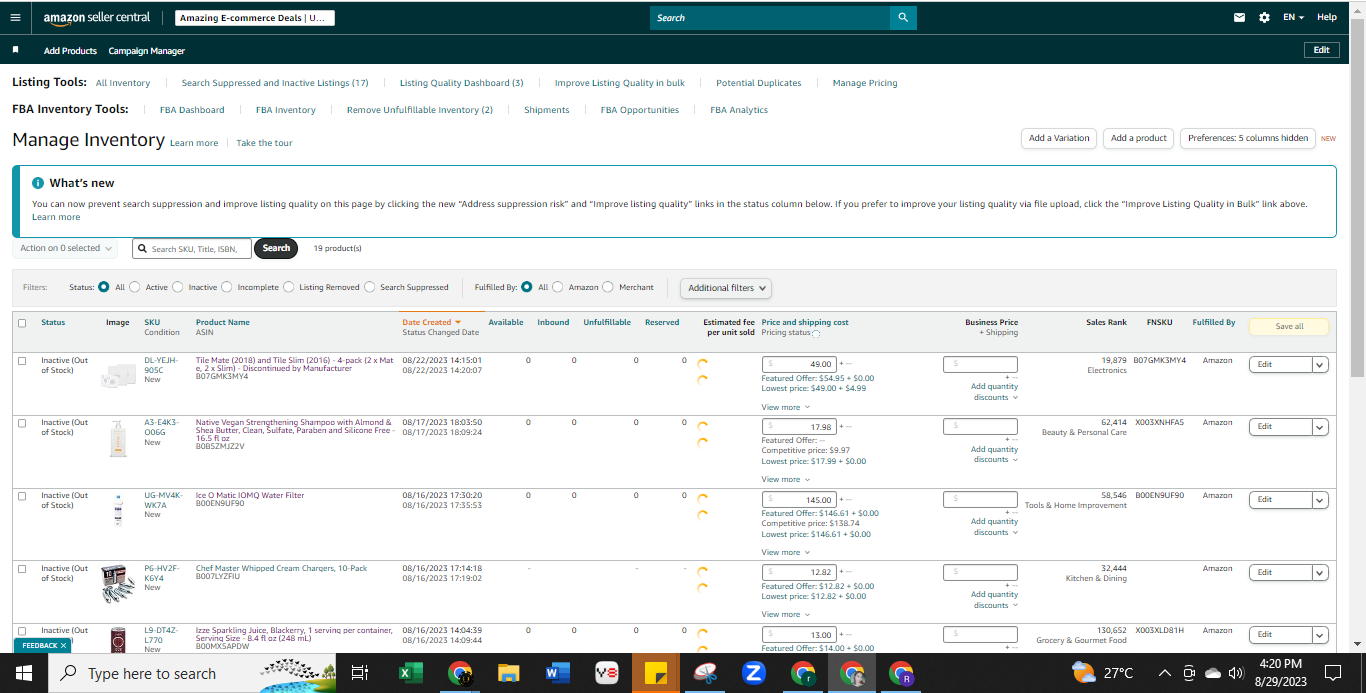Viewport: 1366px width, 693px height.
Task: Click the Add a product button
Action: pyautogui.click(x=1139, y=138)
